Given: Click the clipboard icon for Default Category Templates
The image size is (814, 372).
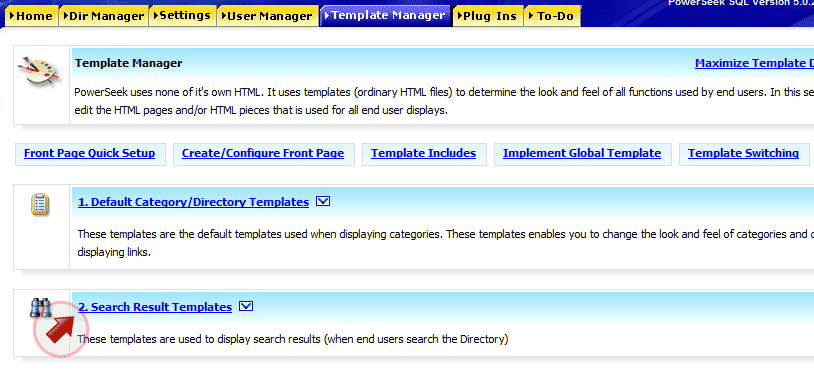Looking at the screenshot, I should click(40, 204).
